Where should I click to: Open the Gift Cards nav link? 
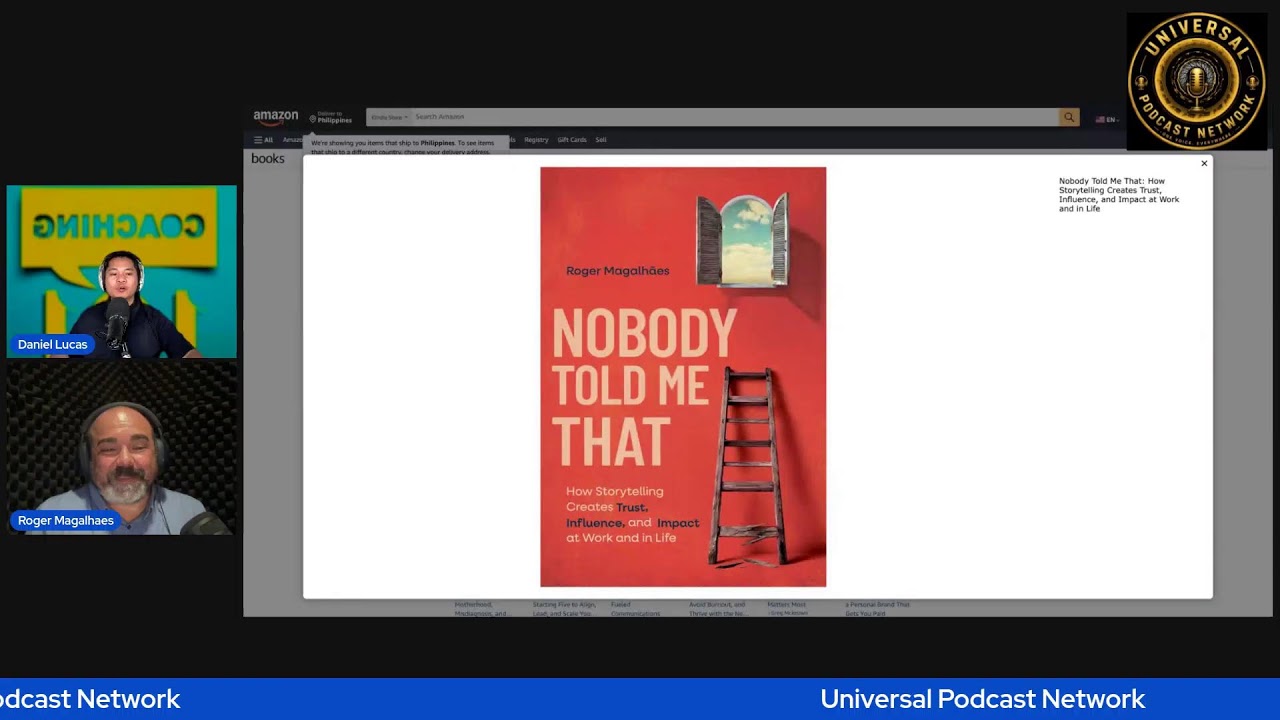pyautogui.click(x=572, y=140)
